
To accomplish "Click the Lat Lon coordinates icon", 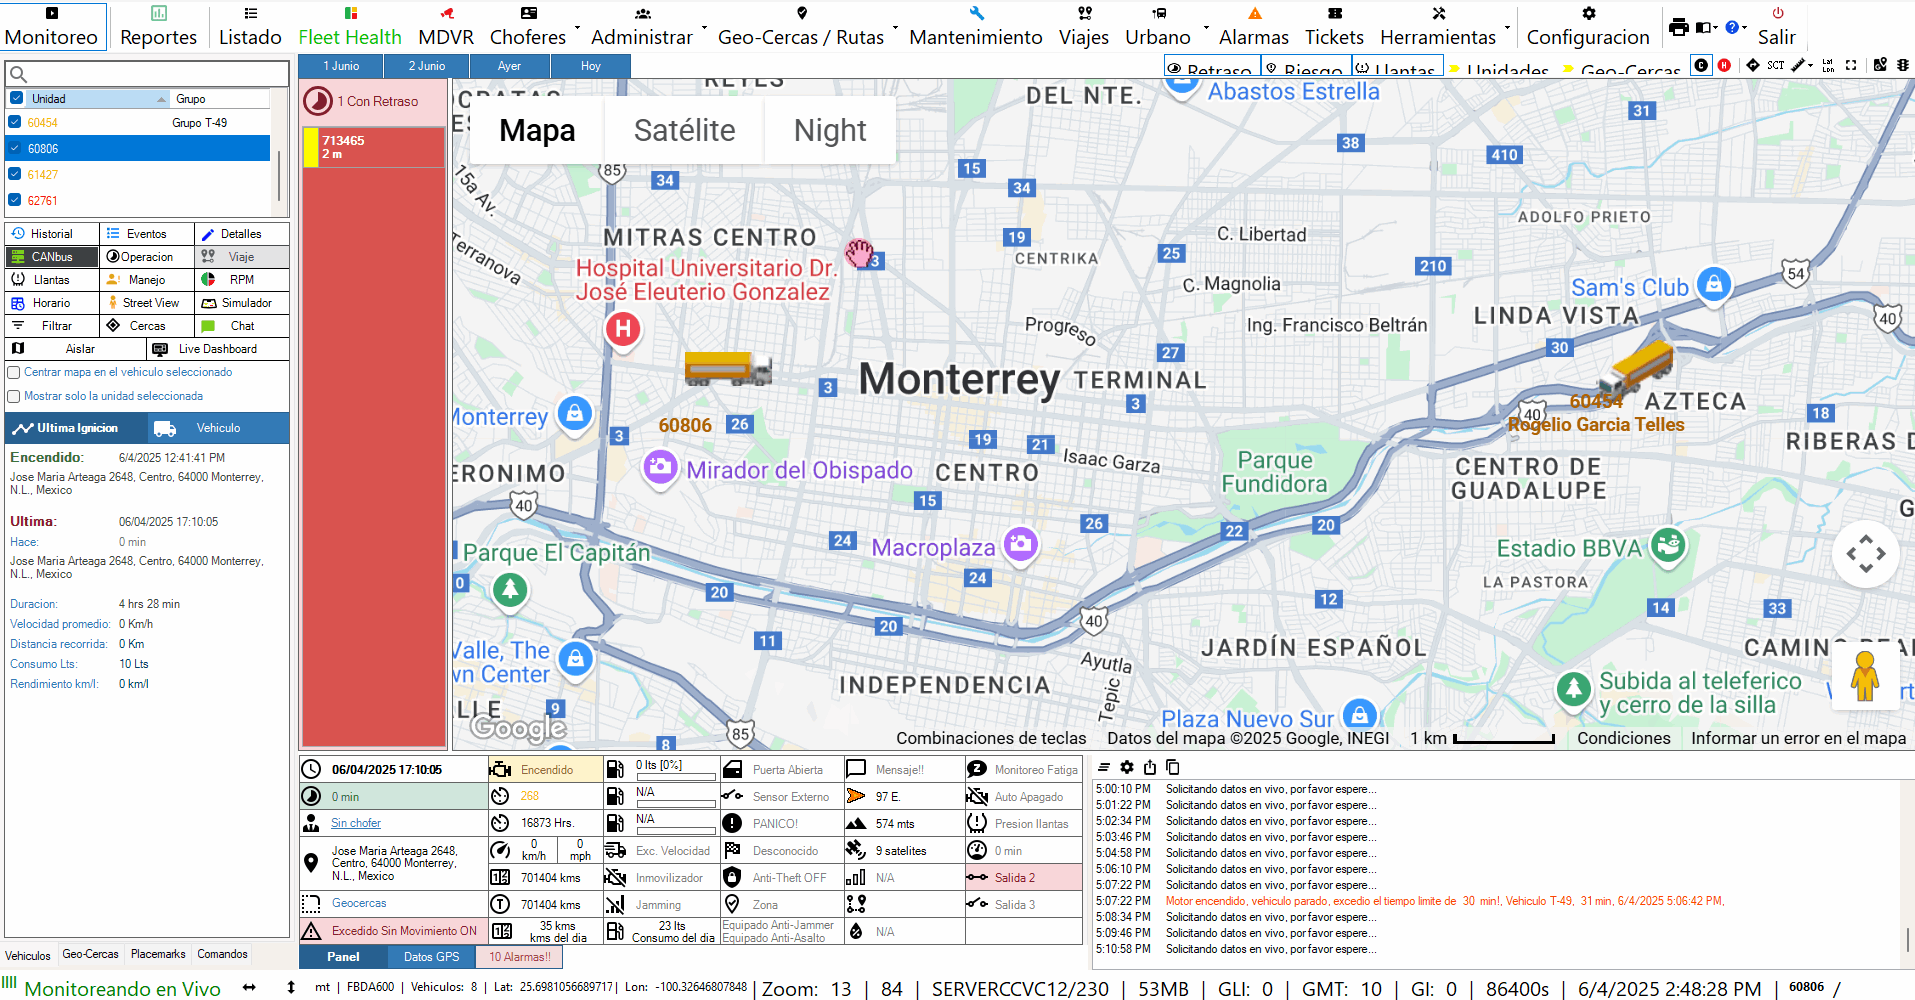I will pyautogui.click(x=1828, y=65).
